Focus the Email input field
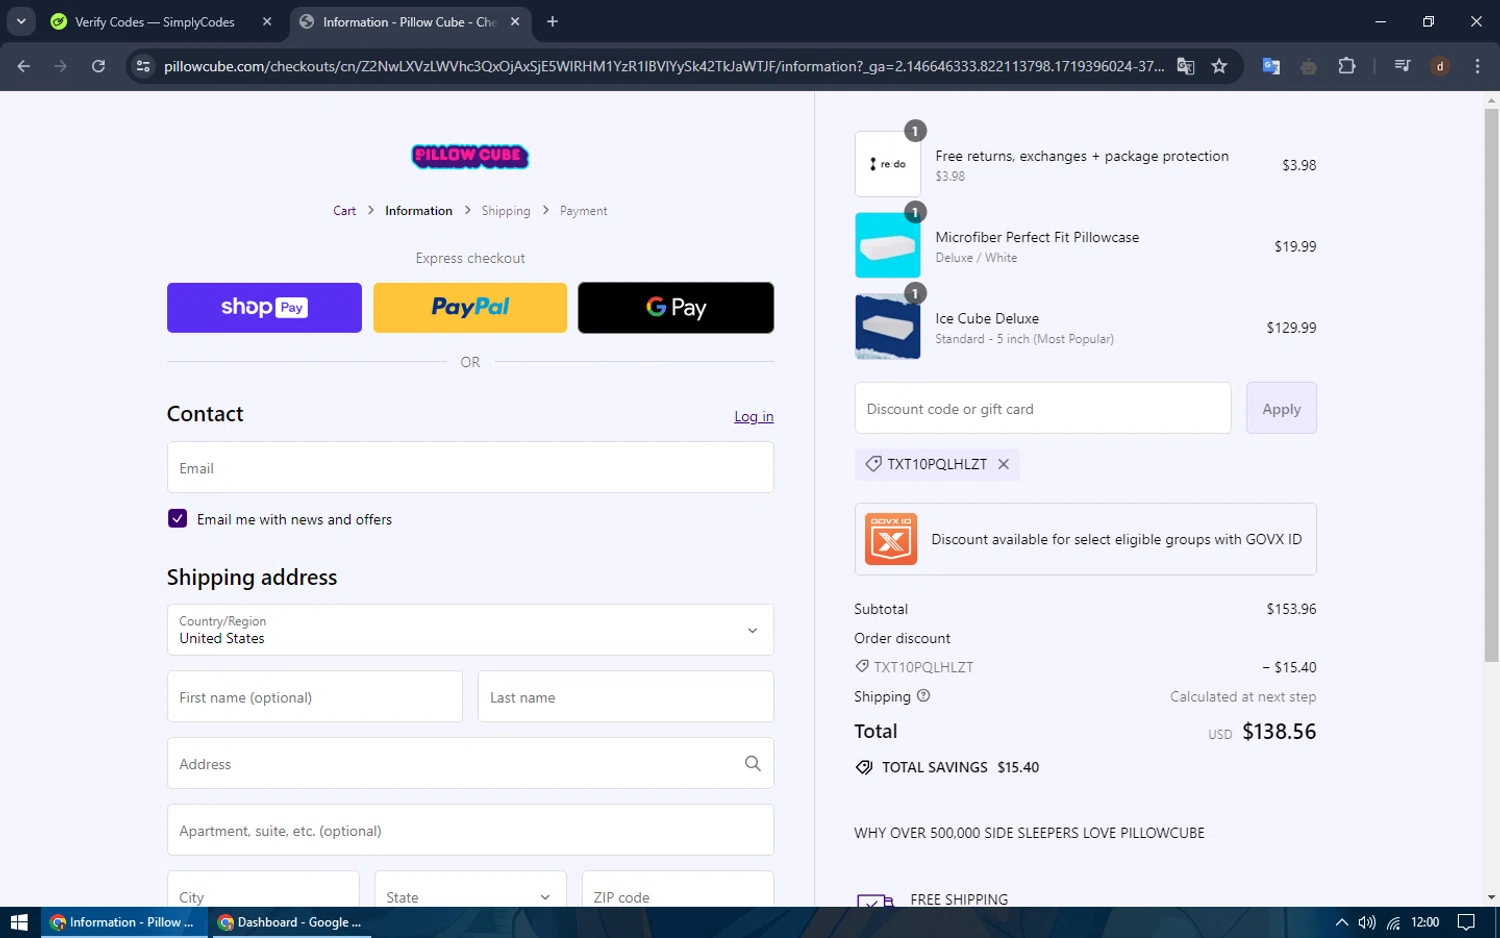This screenshot has height=938, width=1500. pos(470,467)
